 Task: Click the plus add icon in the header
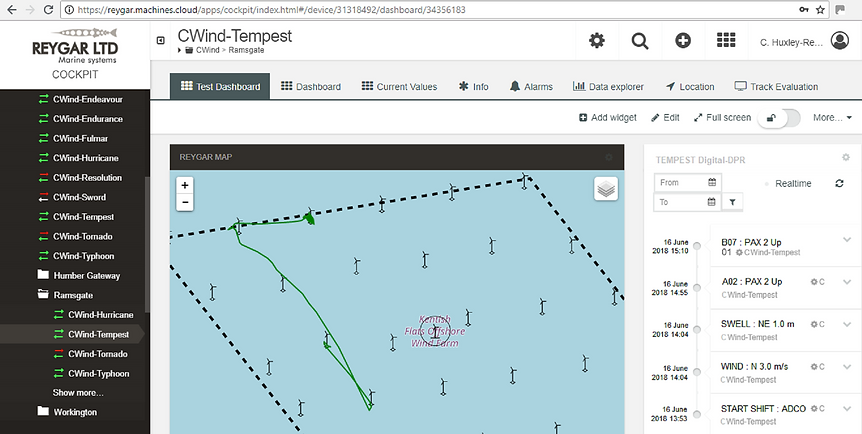pos(683,41)
